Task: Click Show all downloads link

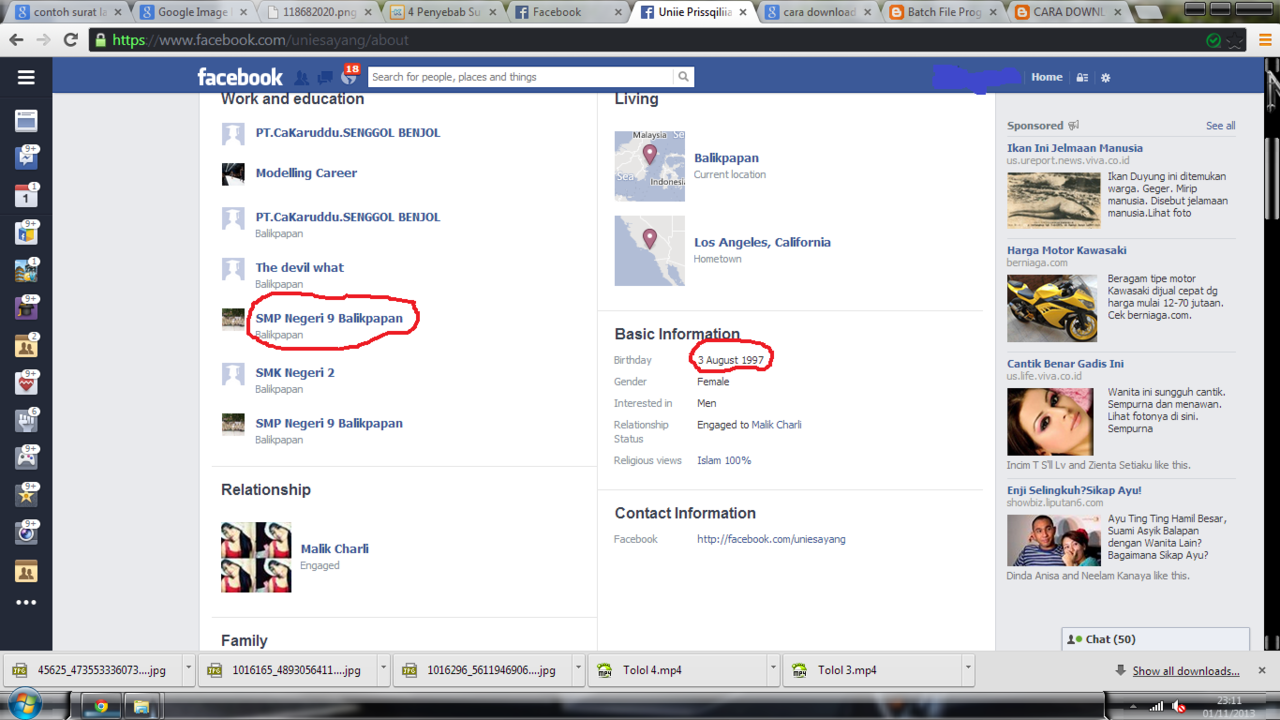Action: pyautogui.click(x=1186, y=671)
